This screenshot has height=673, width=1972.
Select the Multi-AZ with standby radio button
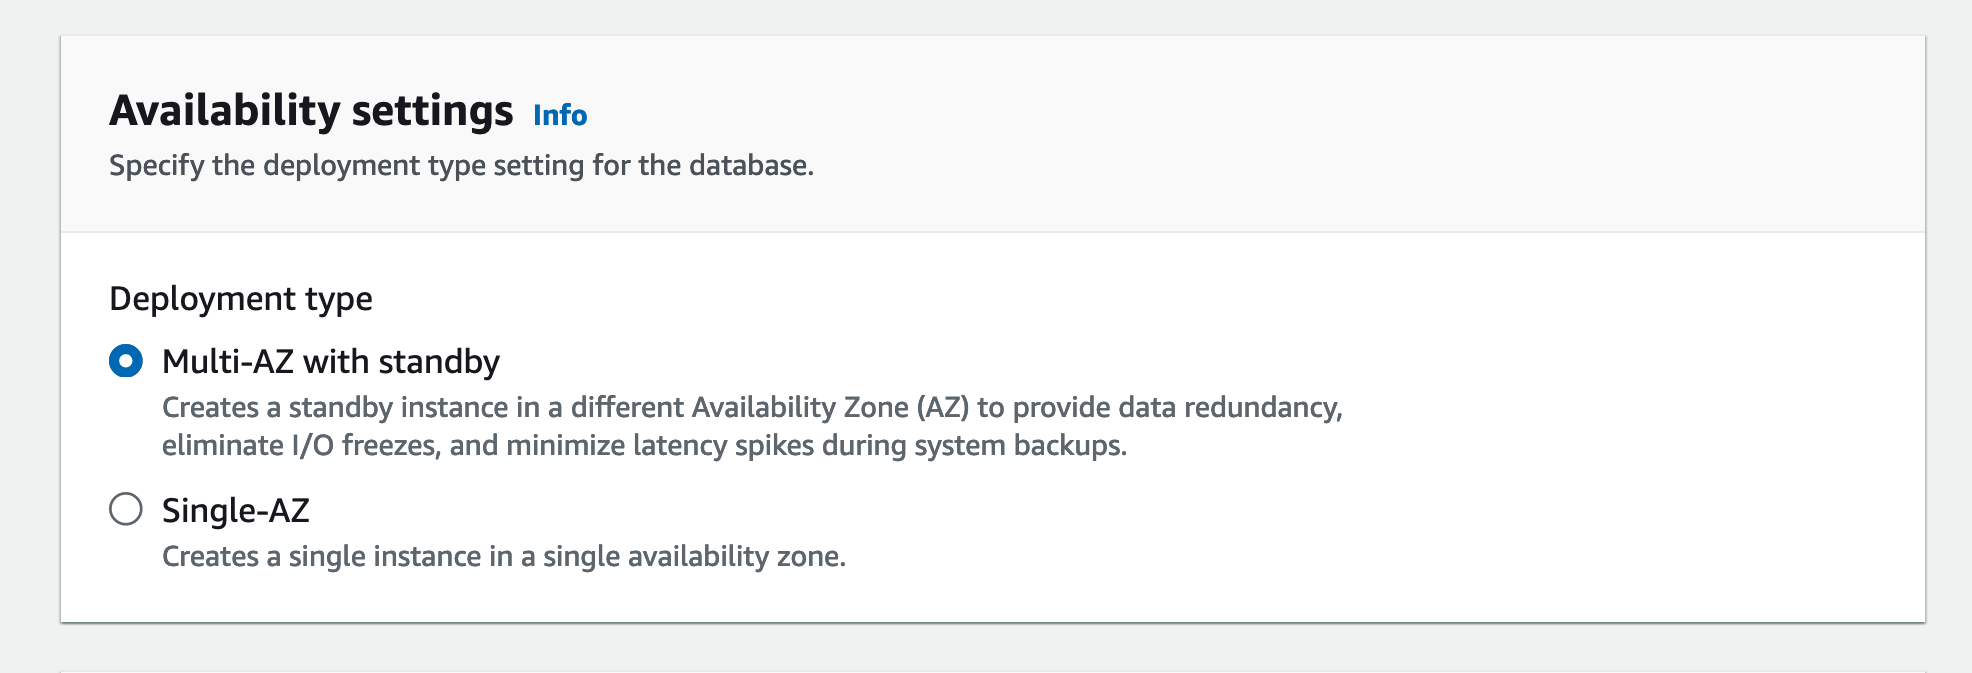(x=126, y=361)
